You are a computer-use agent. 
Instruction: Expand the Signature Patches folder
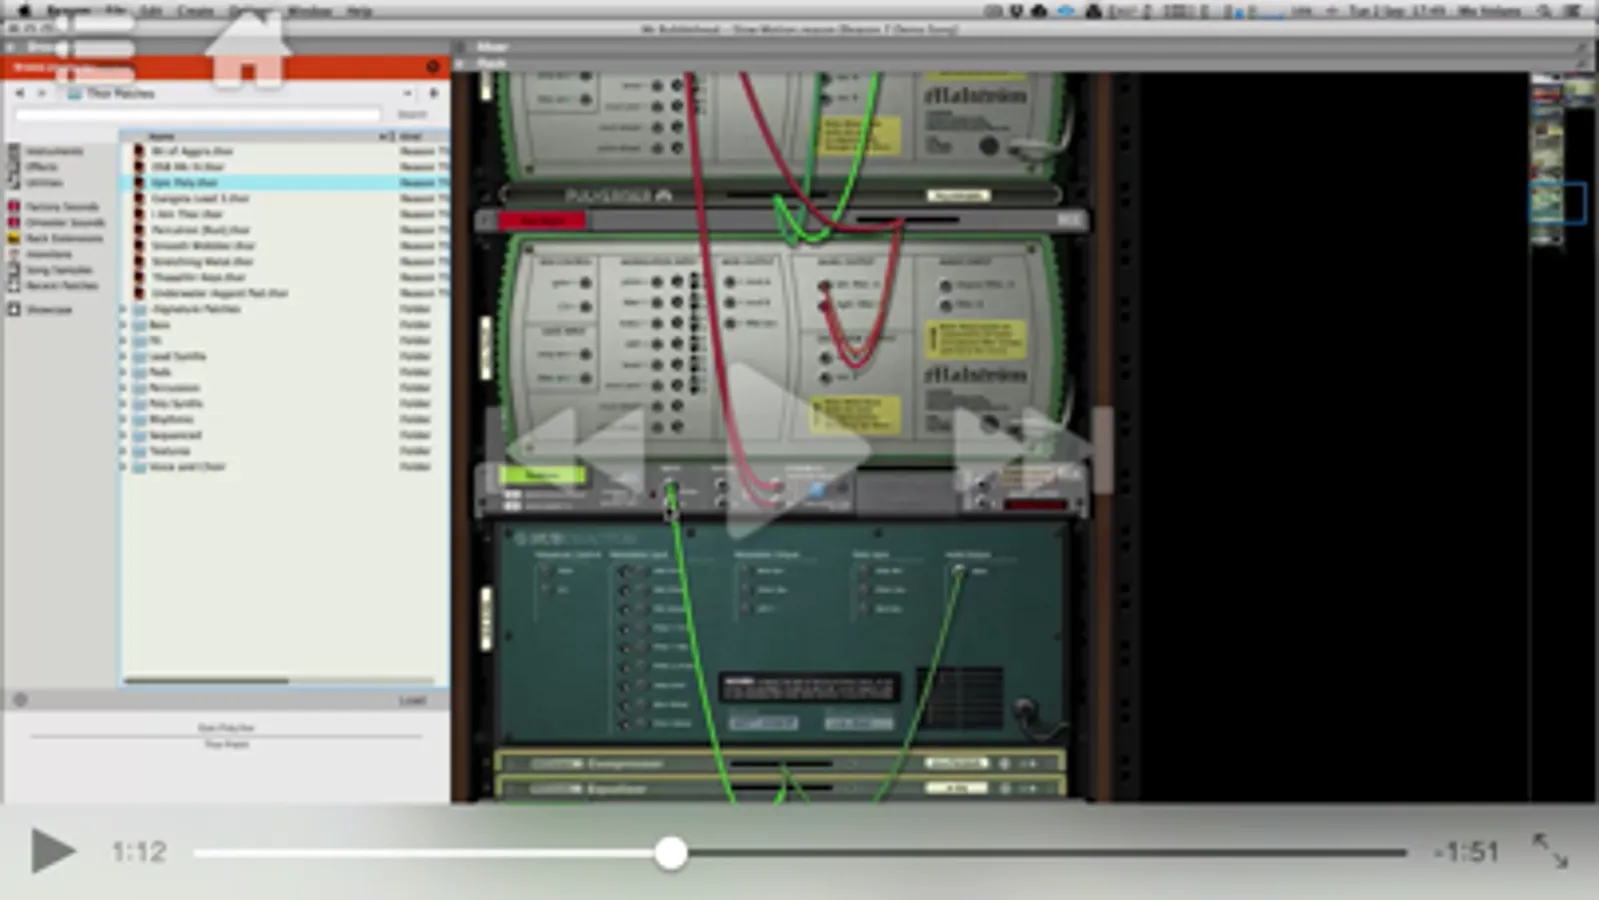click(125, 309)
